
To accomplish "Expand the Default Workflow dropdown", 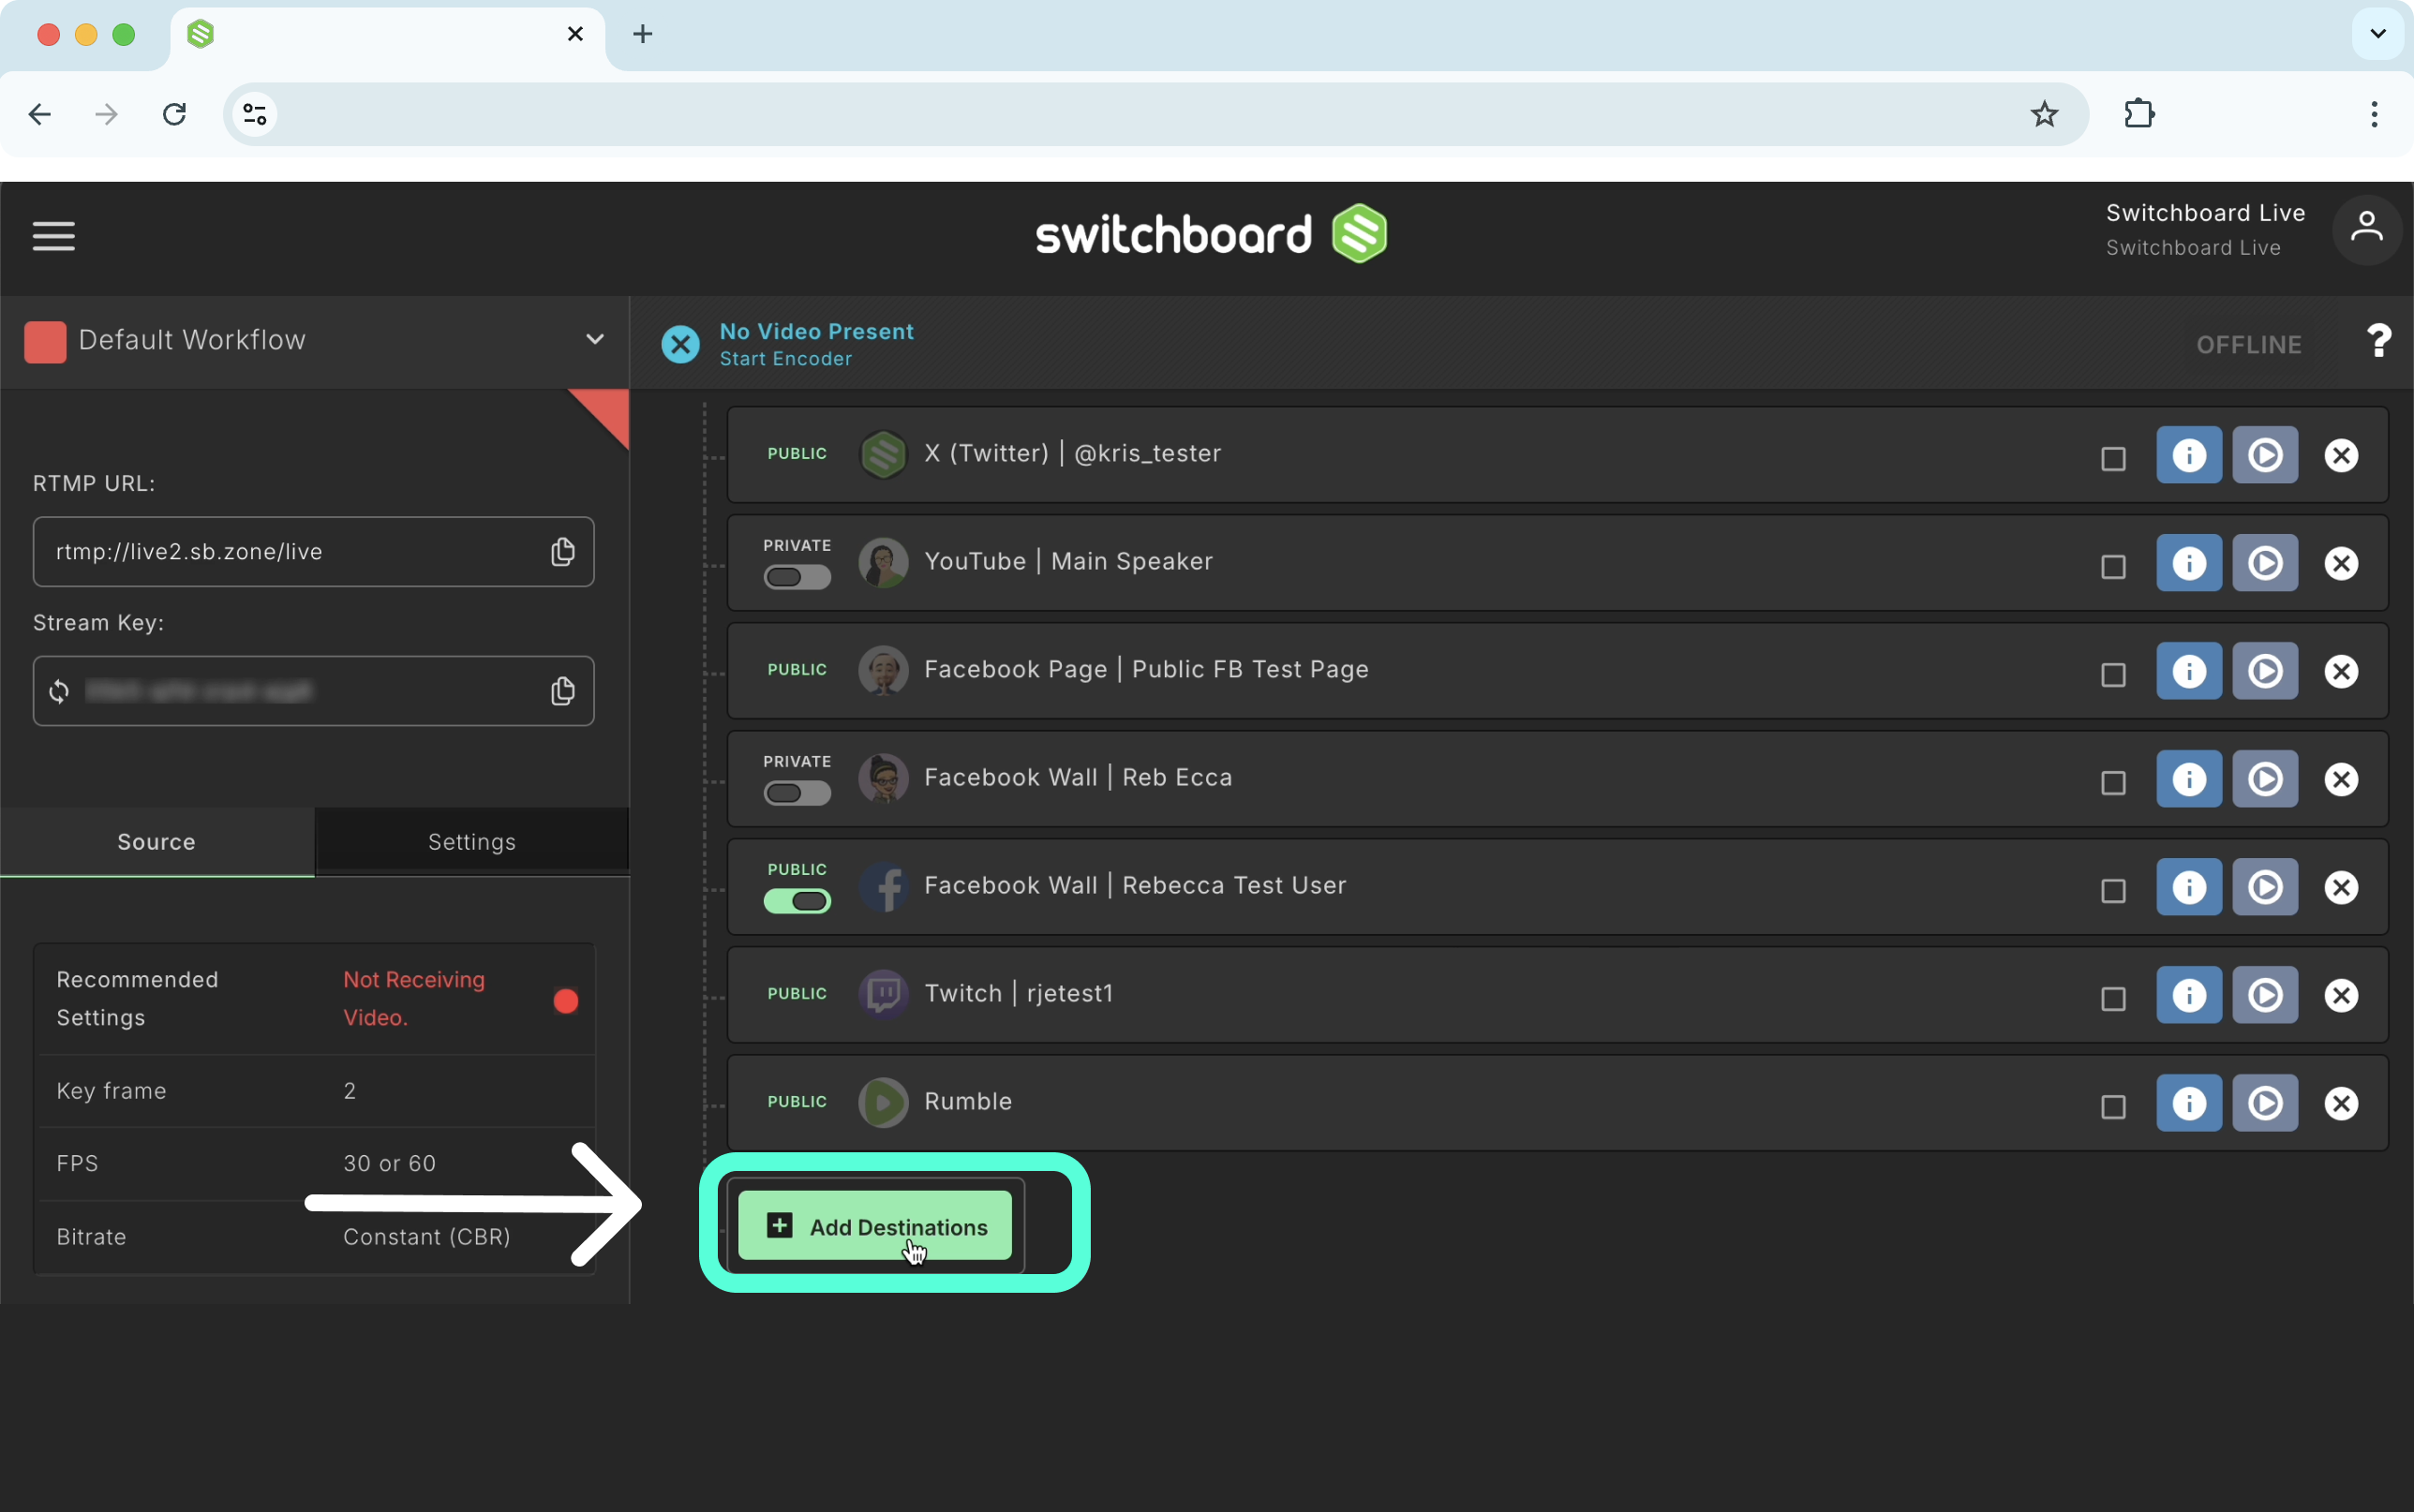I will (x=595, y=339).
